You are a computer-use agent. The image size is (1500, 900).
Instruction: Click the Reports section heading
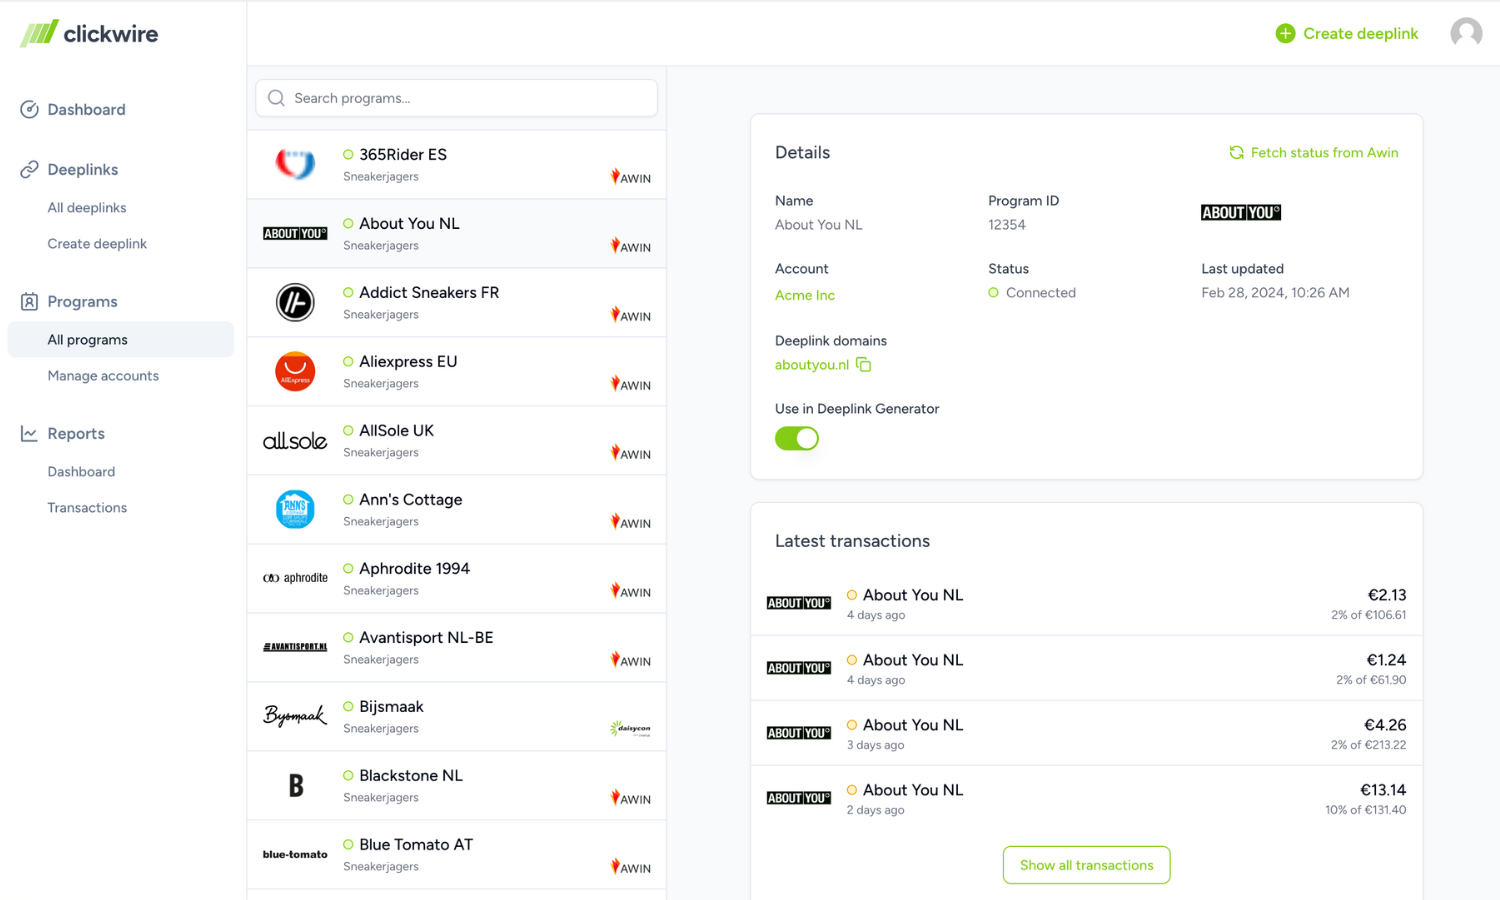[x=76, y=434]
